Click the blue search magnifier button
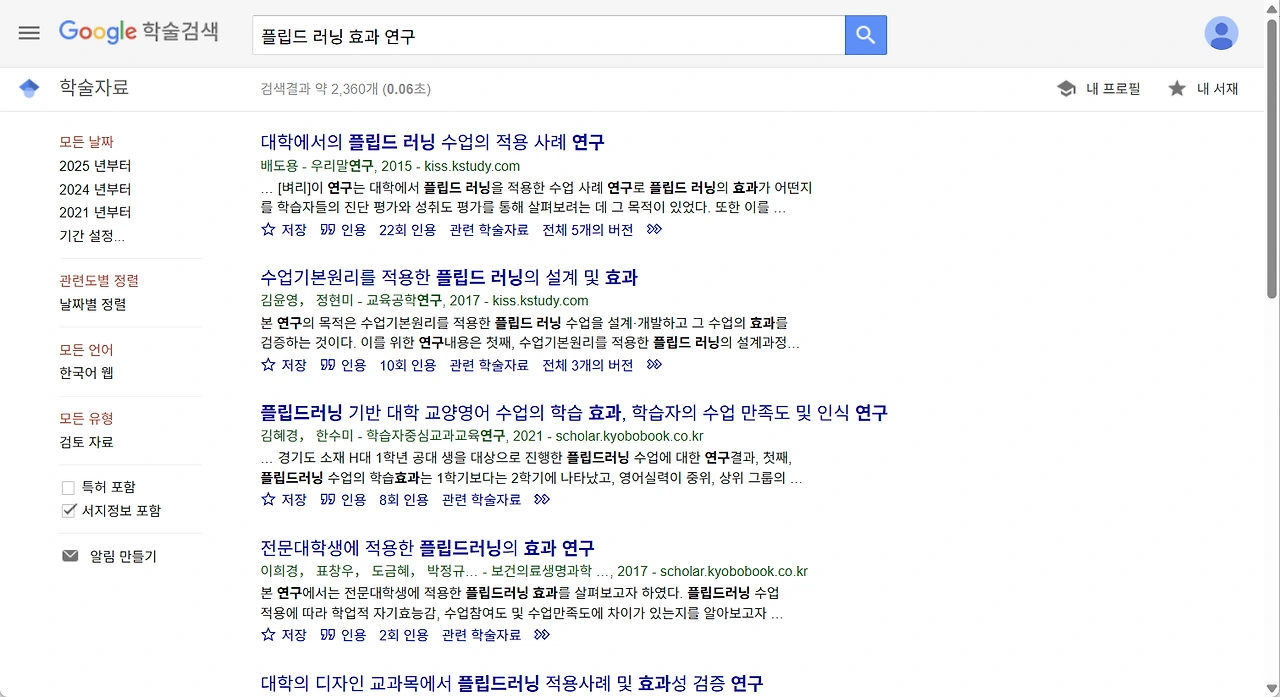The height and width of the screenshot is (697, 1280). click(x=866, y=36)
